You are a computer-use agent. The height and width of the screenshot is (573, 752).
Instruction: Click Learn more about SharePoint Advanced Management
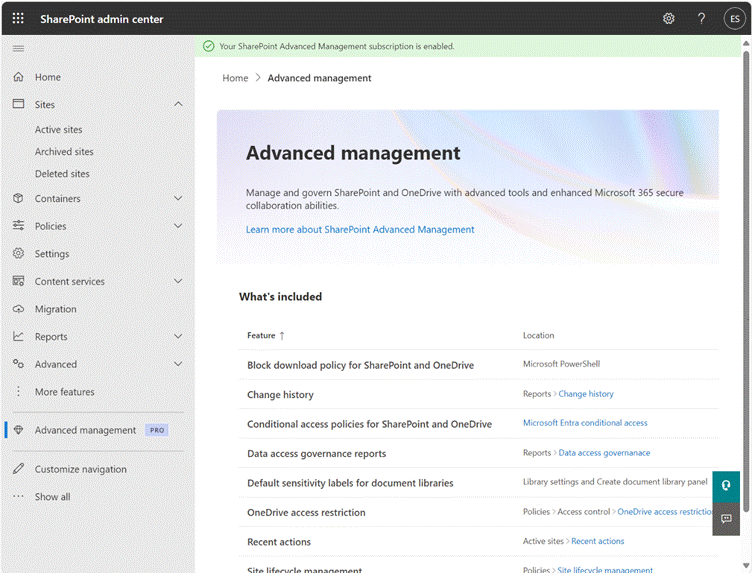(360, 229)
